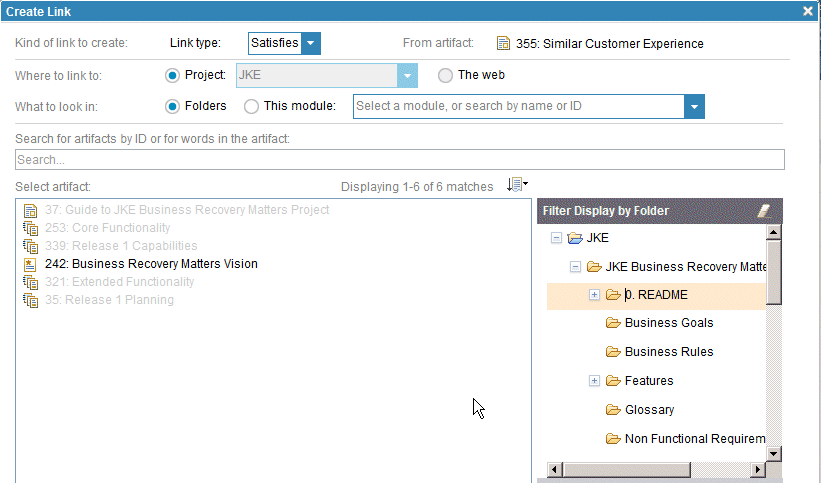Click folder tree scroll left arrow
The height and width of the screenshot is (483, 821).
pyautogui.click(x=555, y=469)
